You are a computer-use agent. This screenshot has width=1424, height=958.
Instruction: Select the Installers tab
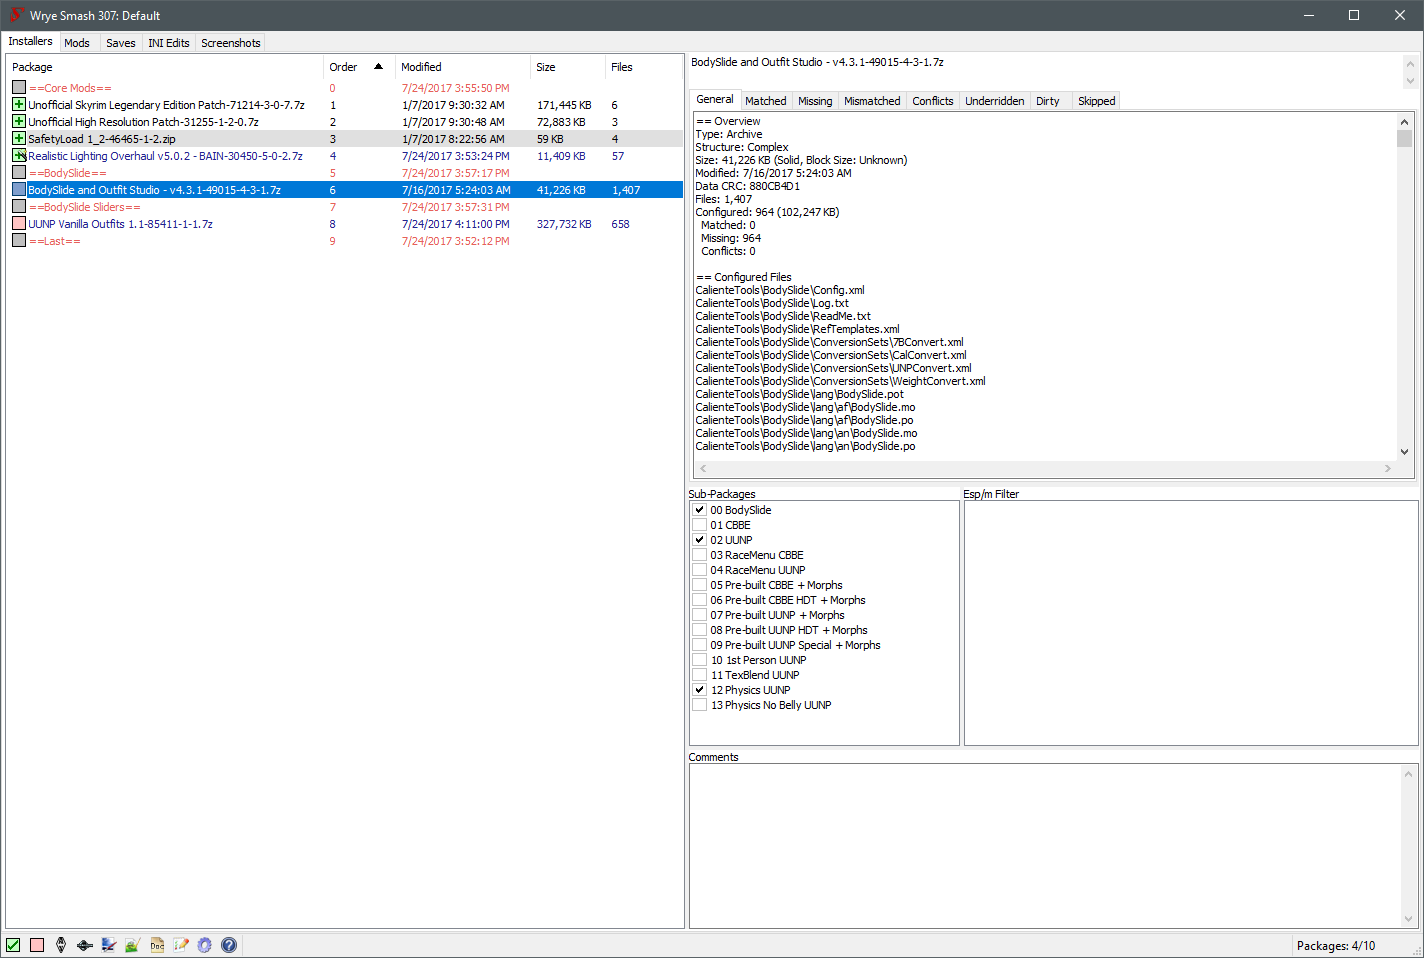click(30, 41)
